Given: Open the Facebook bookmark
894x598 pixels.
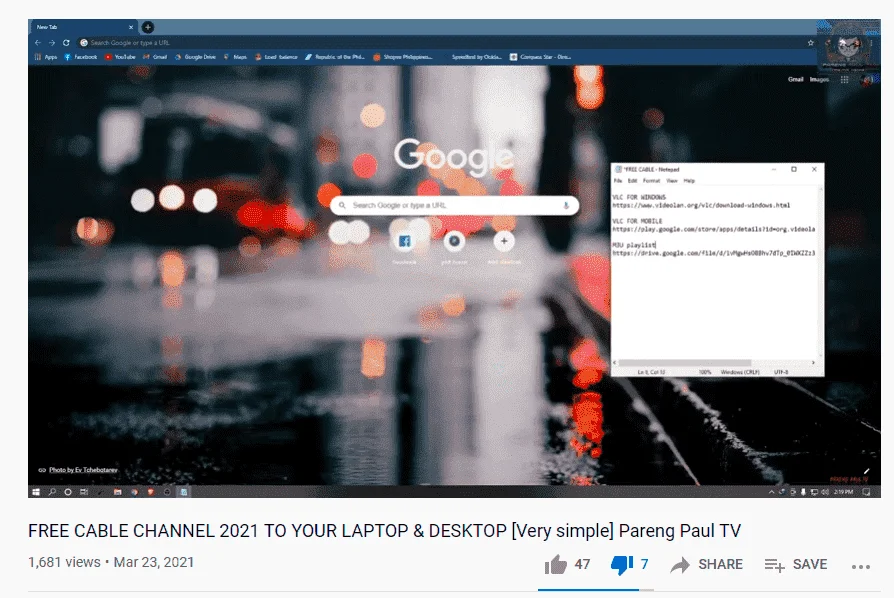Looking at the screenshot, I should click(x=80, y=57).
